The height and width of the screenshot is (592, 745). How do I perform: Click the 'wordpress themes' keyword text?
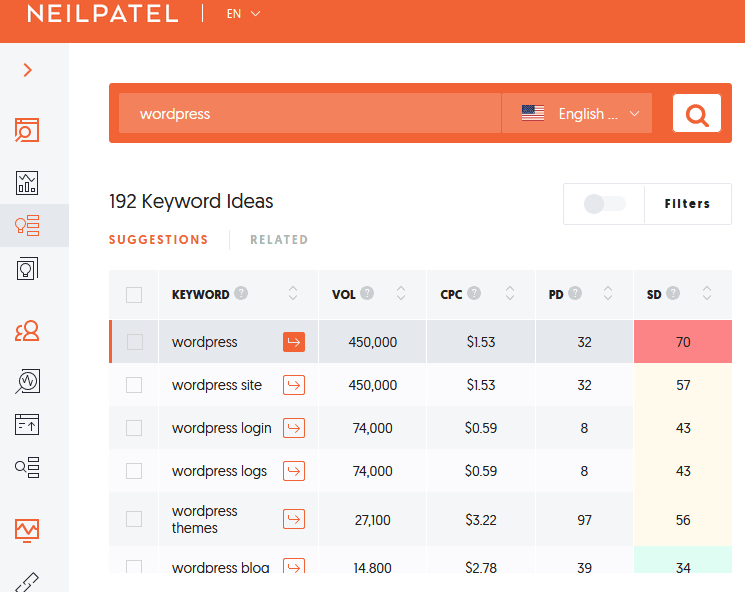[204, 519]
